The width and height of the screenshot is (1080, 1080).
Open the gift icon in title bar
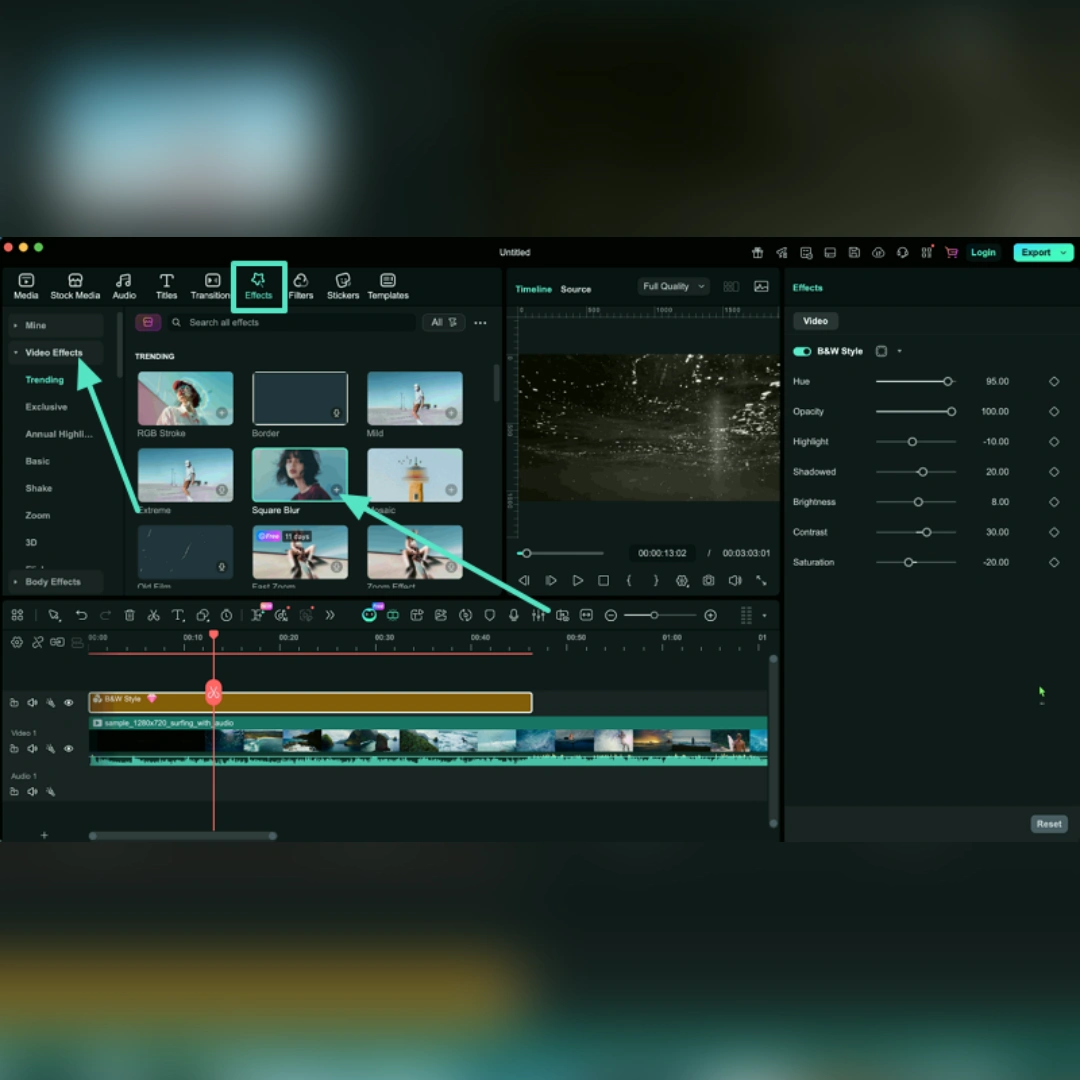click(757, 253)
